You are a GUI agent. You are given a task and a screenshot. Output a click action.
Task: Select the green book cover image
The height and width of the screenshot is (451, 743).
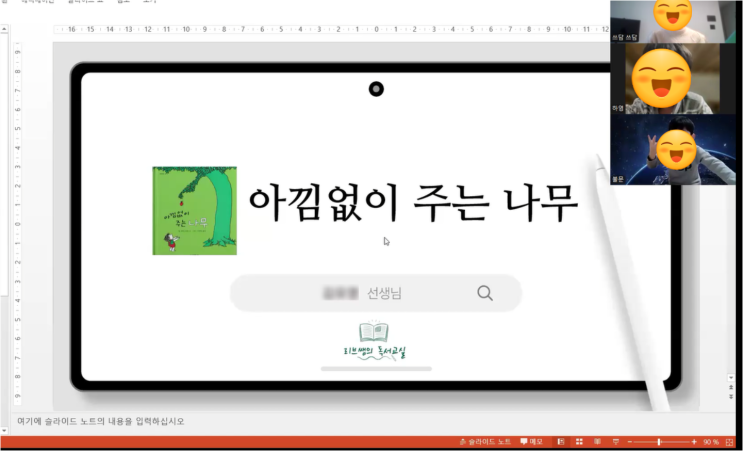[x=194, y=210]
